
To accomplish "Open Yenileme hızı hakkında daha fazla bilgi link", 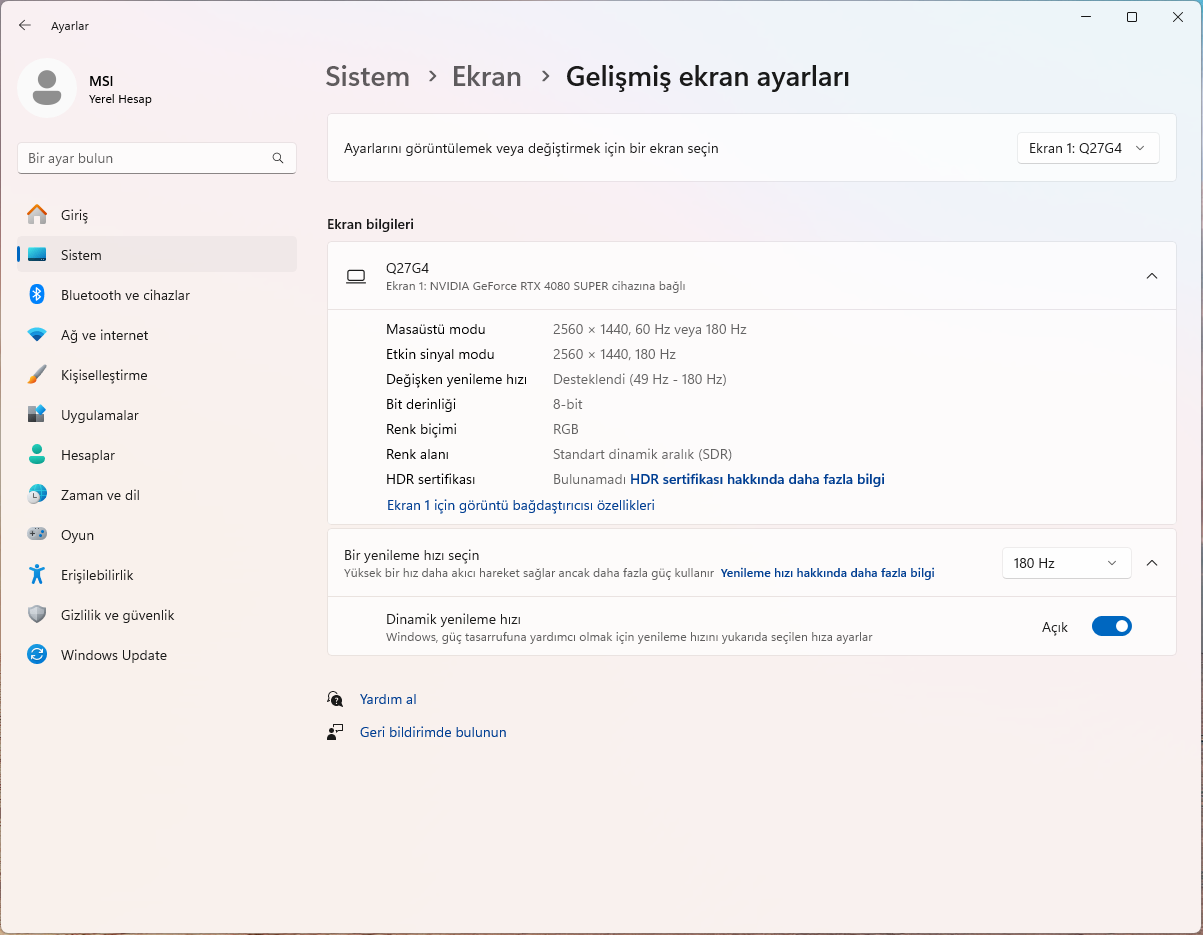I will (x=827, y=573).
